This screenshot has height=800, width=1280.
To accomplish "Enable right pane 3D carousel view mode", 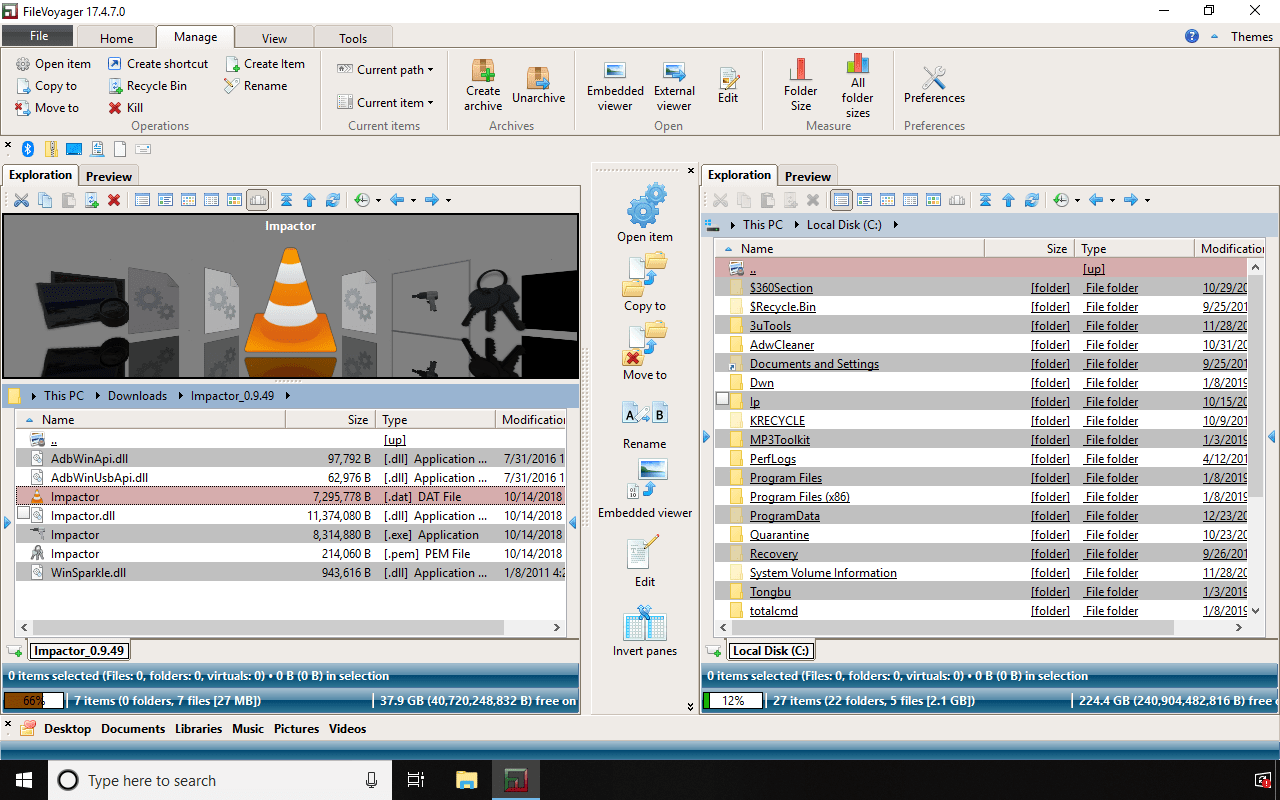I will 957,200.
